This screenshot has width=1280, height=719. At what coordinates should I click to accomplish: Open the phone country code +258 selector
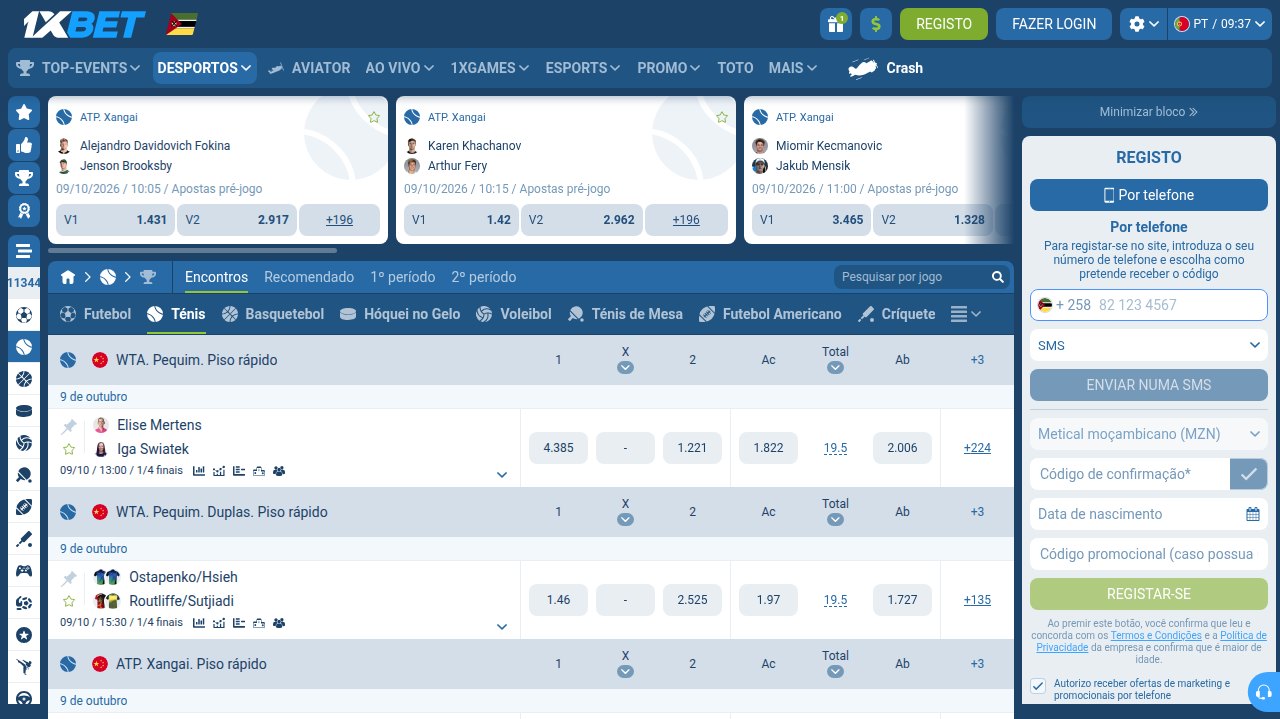(1065, 305)
